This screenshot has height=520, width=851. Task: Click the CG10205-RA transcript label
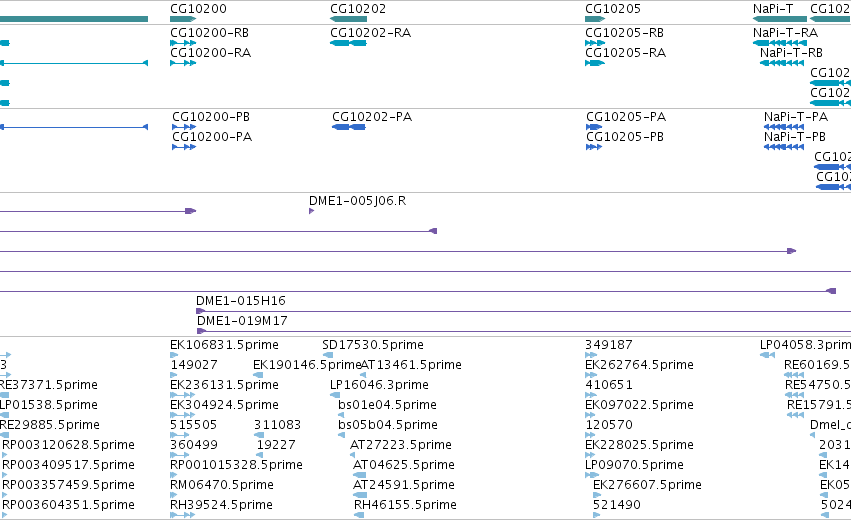pyautogui.click(x=625, y=53)
